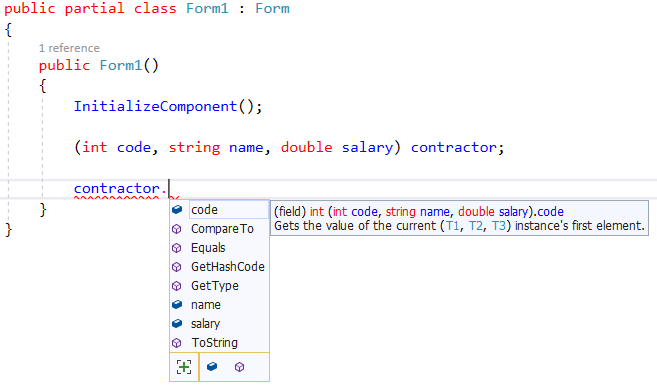Click the method icon beside 'ToString'
657x389 pixels.
pos(177,343)
